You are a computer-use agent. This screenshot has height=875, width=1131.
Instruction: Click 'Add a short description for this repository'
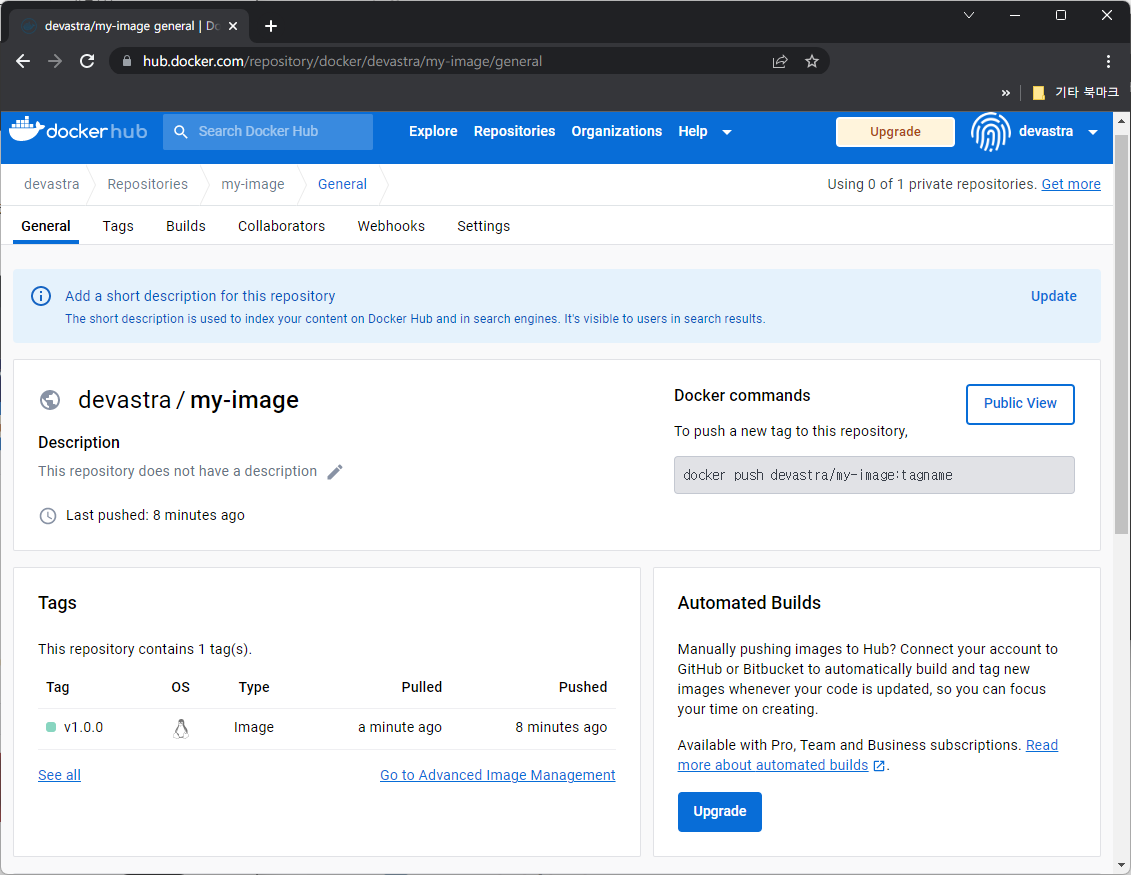[200, 296]
